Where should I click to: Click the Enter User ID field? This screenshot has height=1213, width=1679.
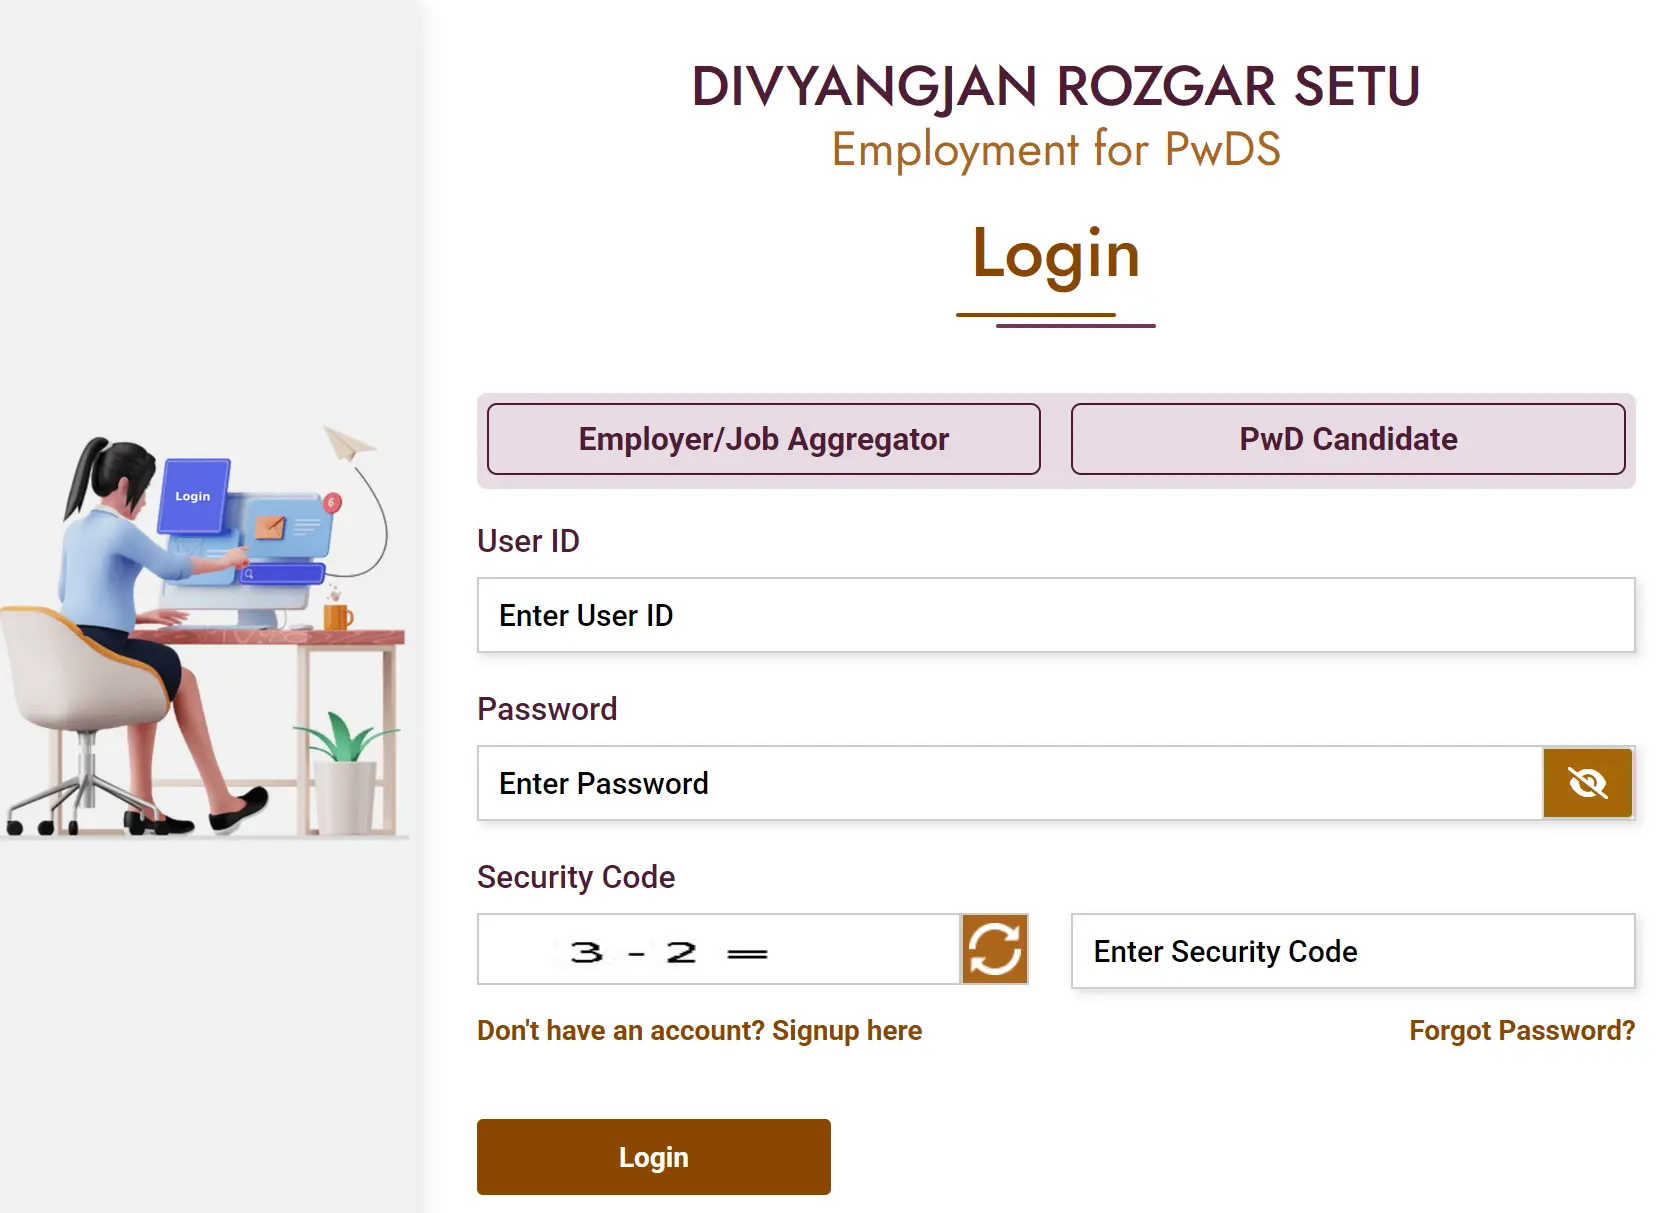(1055, 616)
